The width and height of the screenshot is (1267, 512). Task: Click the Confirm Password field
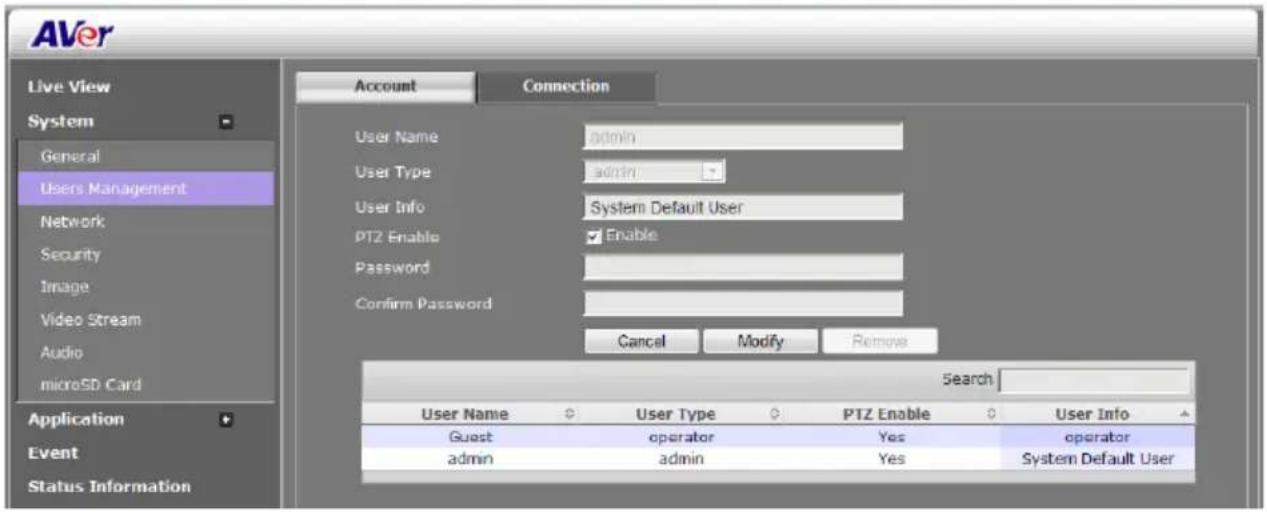coord(743,303)
